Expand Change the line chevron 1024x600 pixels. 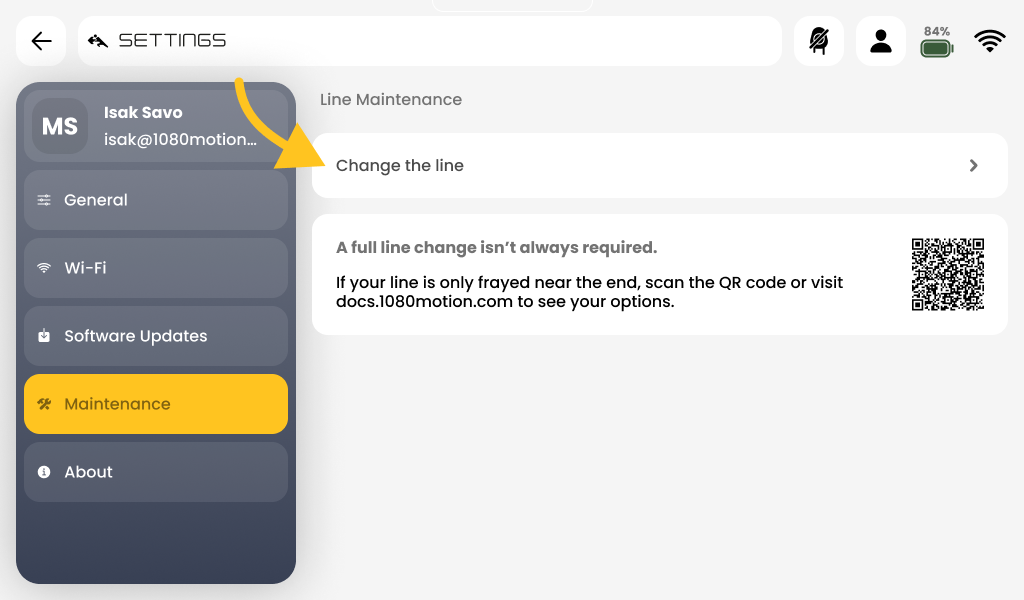tap(973, 166)
